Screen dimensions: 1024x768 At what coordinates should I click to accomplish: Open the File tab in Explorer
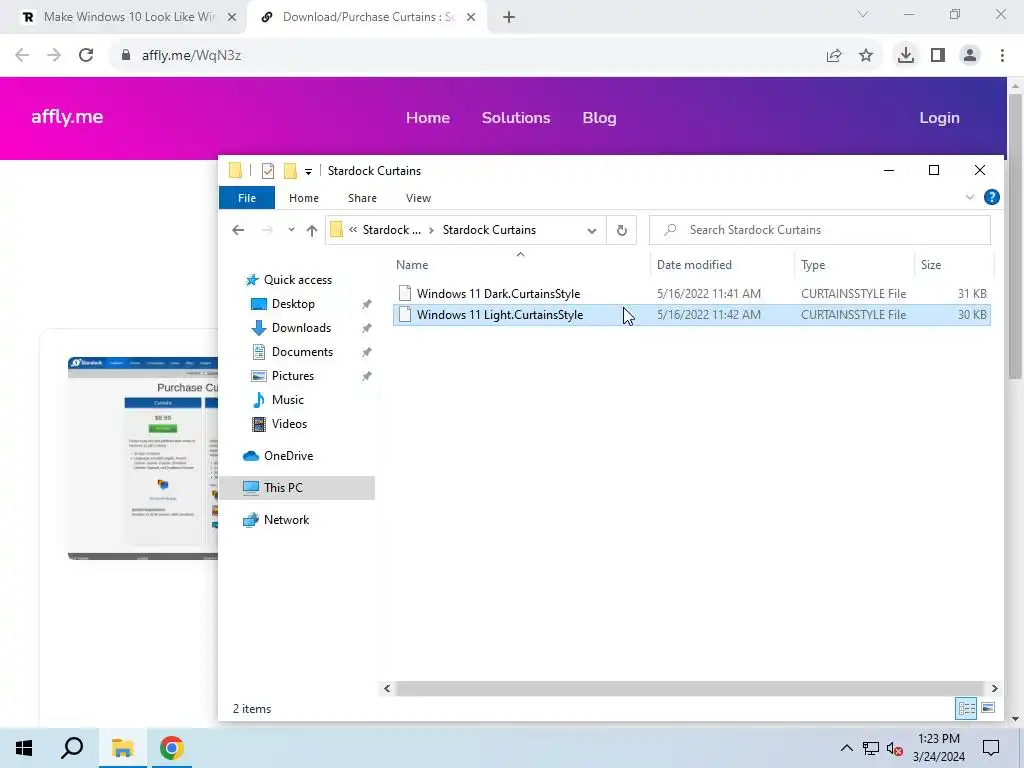coord(247,198)
